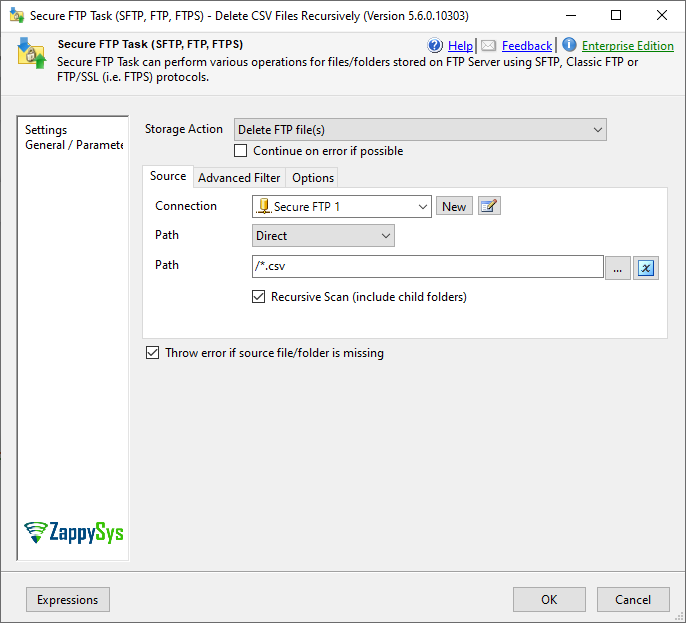Click the Enterprise Edition info icon

(x=569, y=45)
